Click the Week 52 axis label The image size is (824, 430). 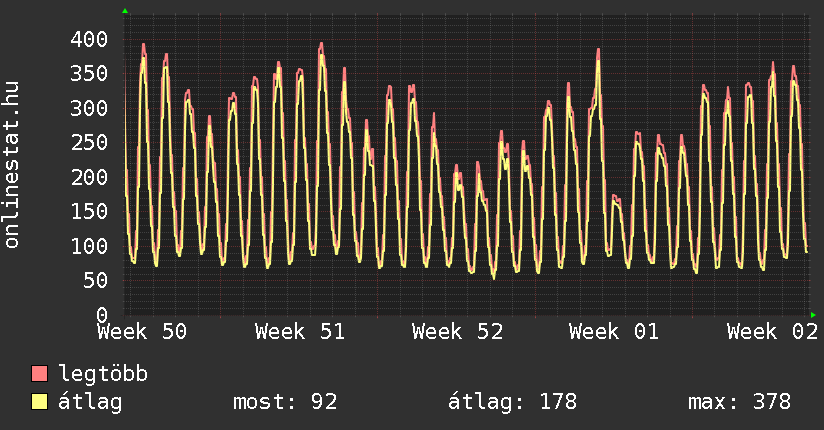point(457,332)
